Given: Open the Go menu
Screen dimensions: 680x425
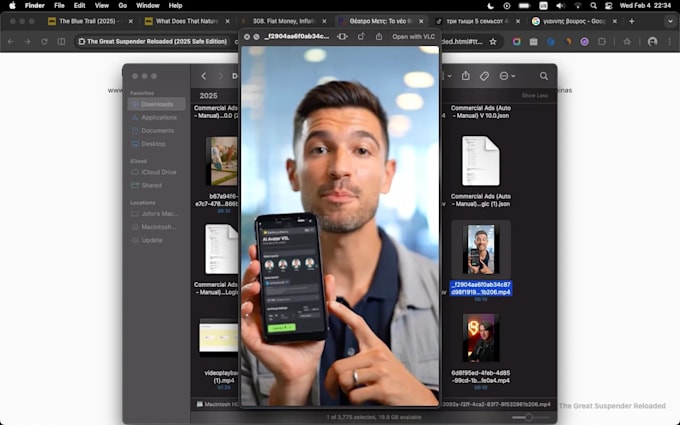Looking at the screenshot, I should click(x=123, y=6).
